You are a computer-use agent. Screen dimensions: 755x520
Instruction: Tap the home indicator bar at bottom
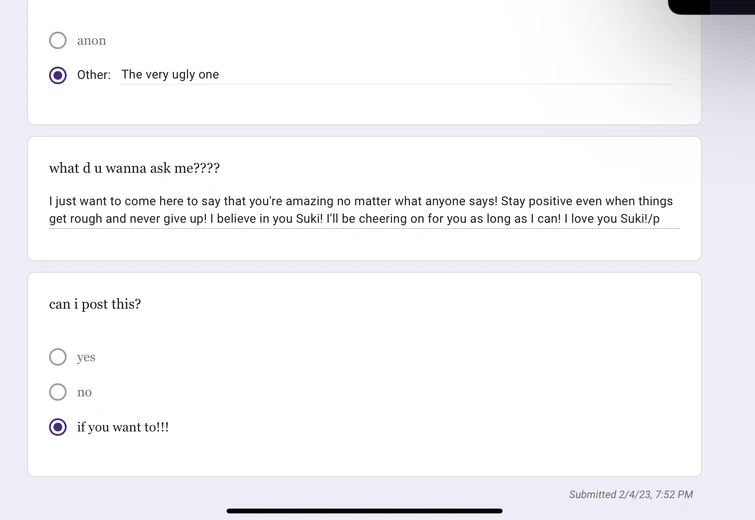coord(364,511)
